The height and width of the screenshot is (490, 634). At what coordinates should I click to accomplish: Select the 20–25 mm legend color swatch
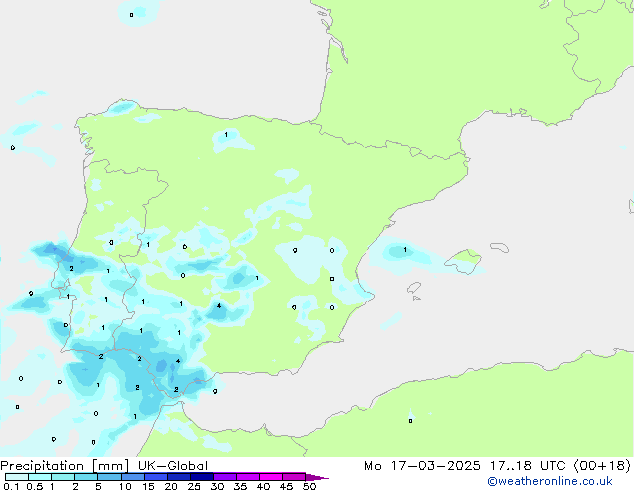[x=178, y=477]
